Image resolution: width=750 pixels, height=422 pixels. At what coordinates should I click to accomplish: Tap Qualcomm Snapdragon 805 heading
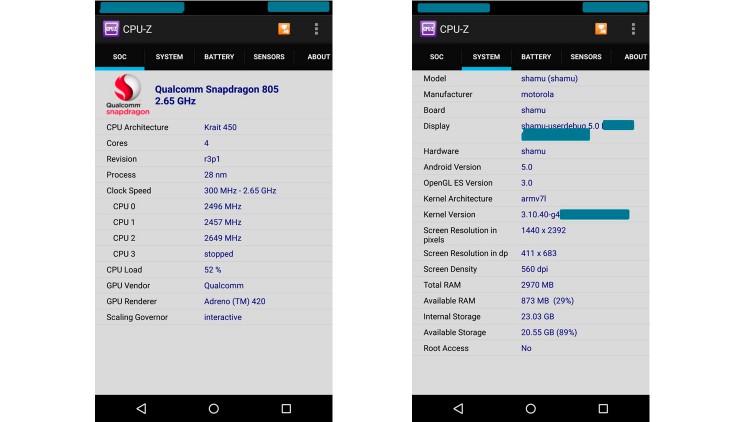pos(217,95)
